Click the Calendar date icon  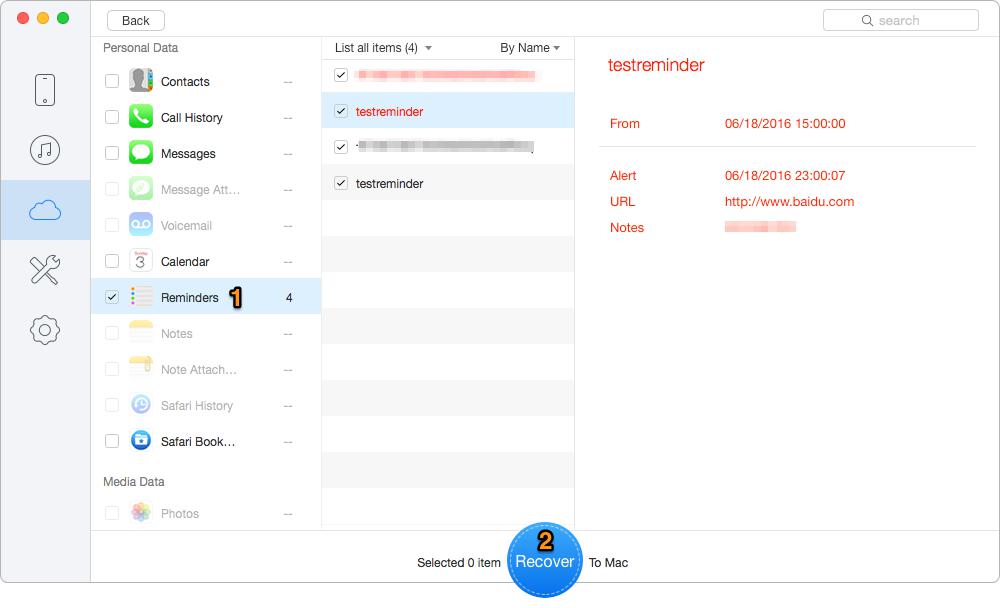pos(141,261)
